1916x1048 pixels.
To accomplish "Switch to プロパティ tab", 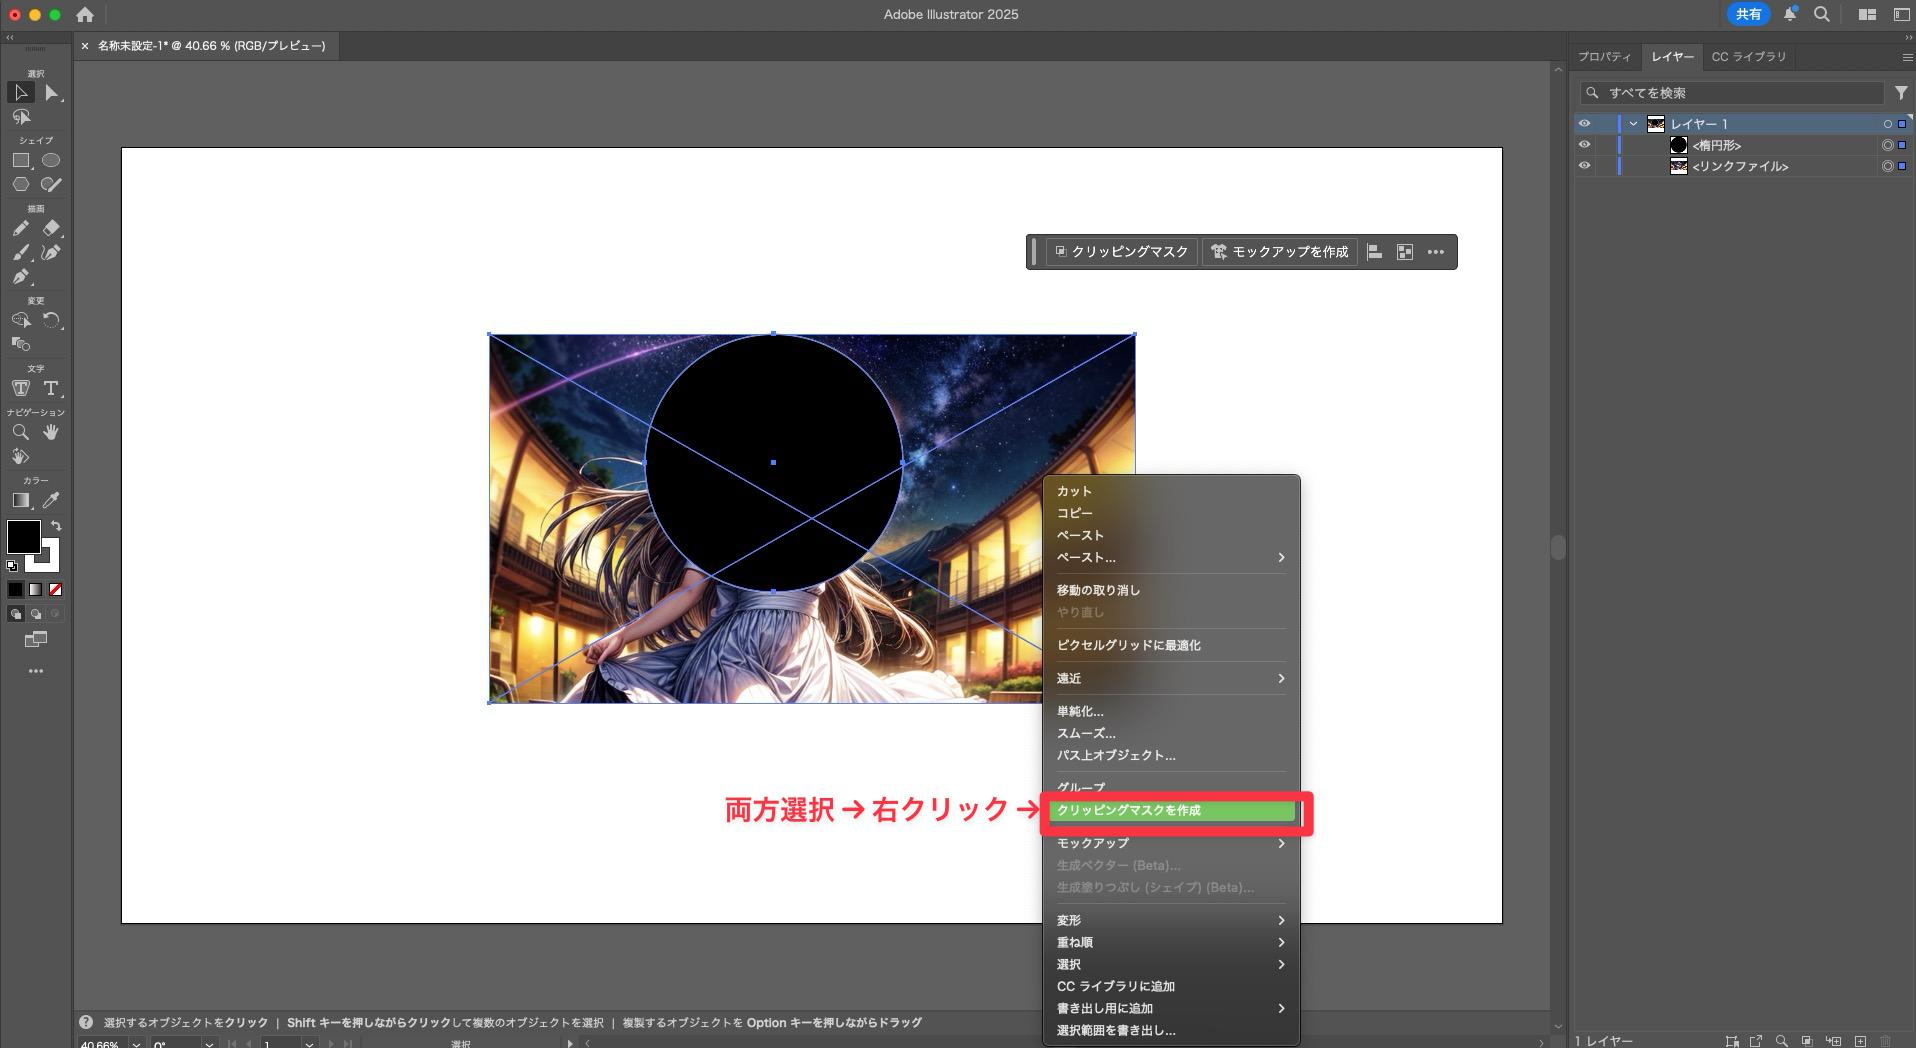I will point(1604,57).
